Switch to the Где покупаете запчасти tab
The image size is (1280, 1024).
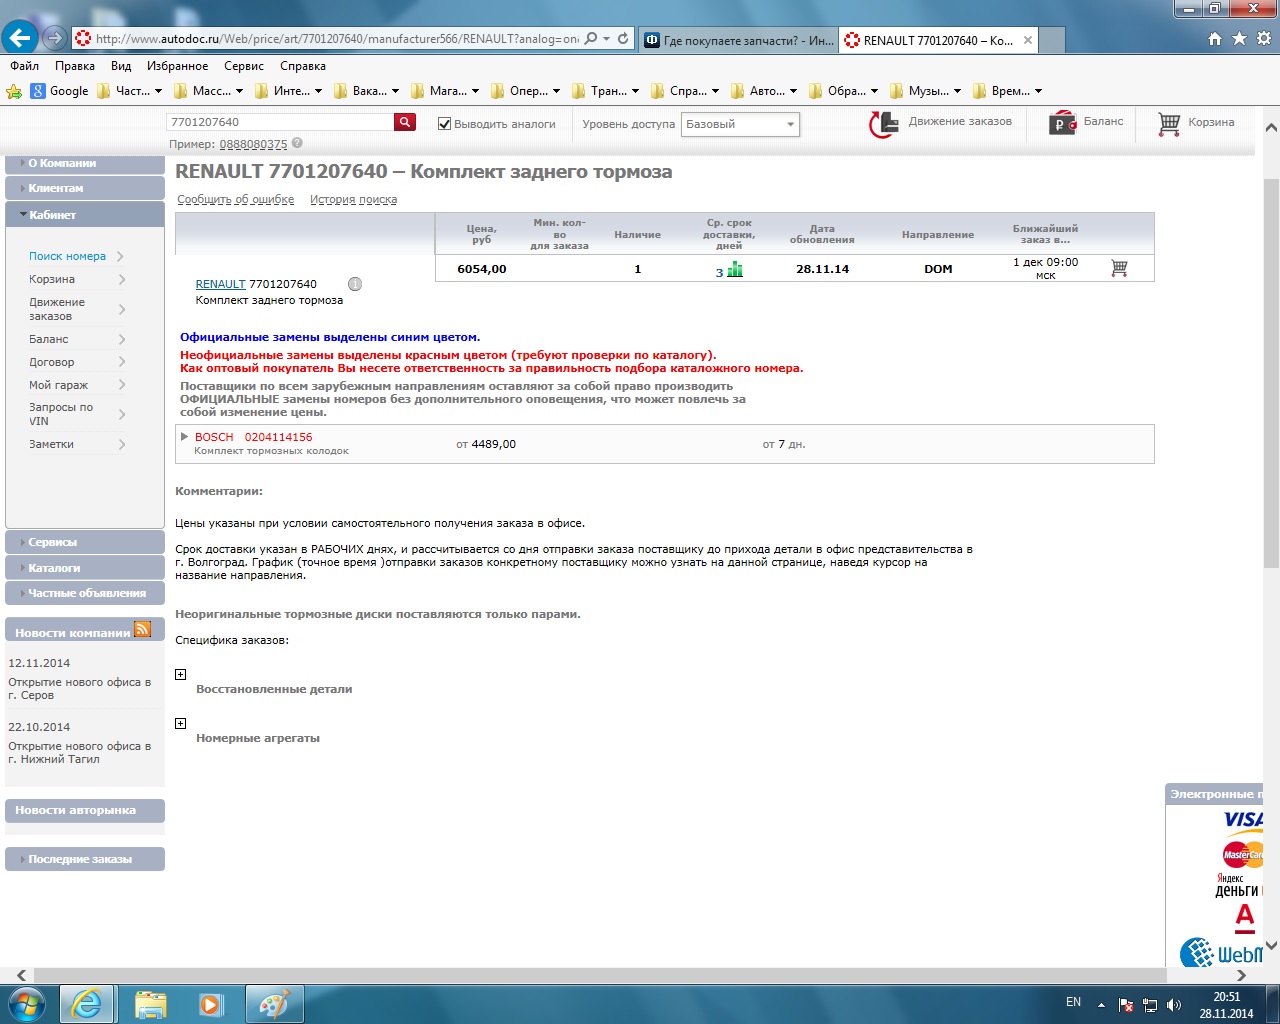click(x=738, y=40)
